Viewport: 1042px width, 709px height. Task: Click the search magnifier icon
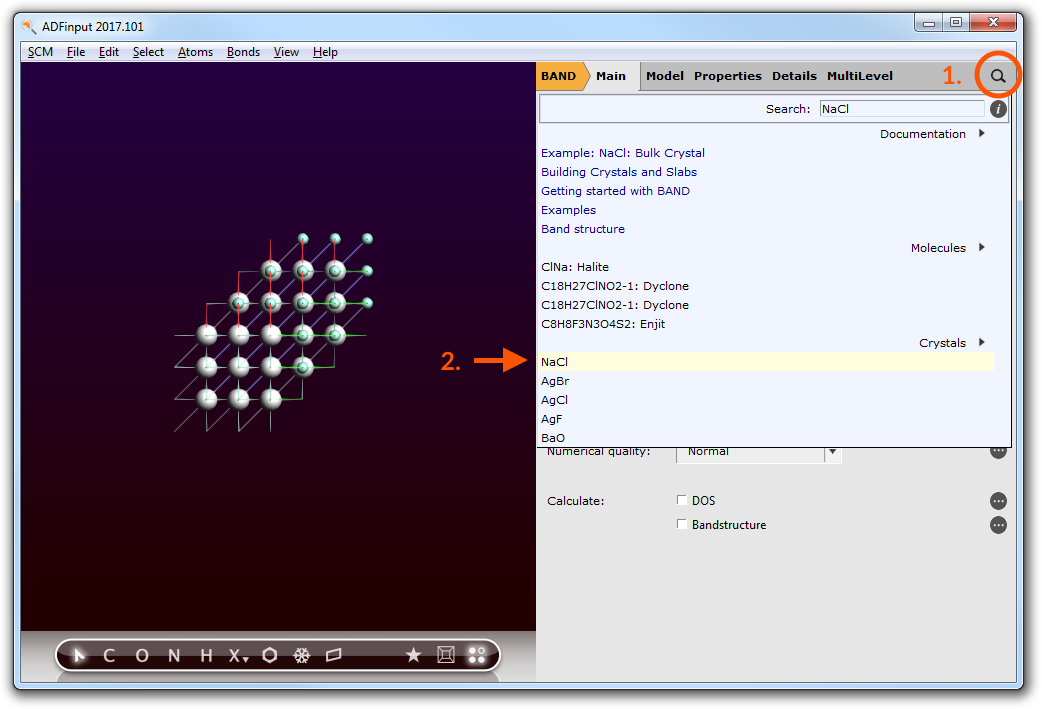coord(997,76)
